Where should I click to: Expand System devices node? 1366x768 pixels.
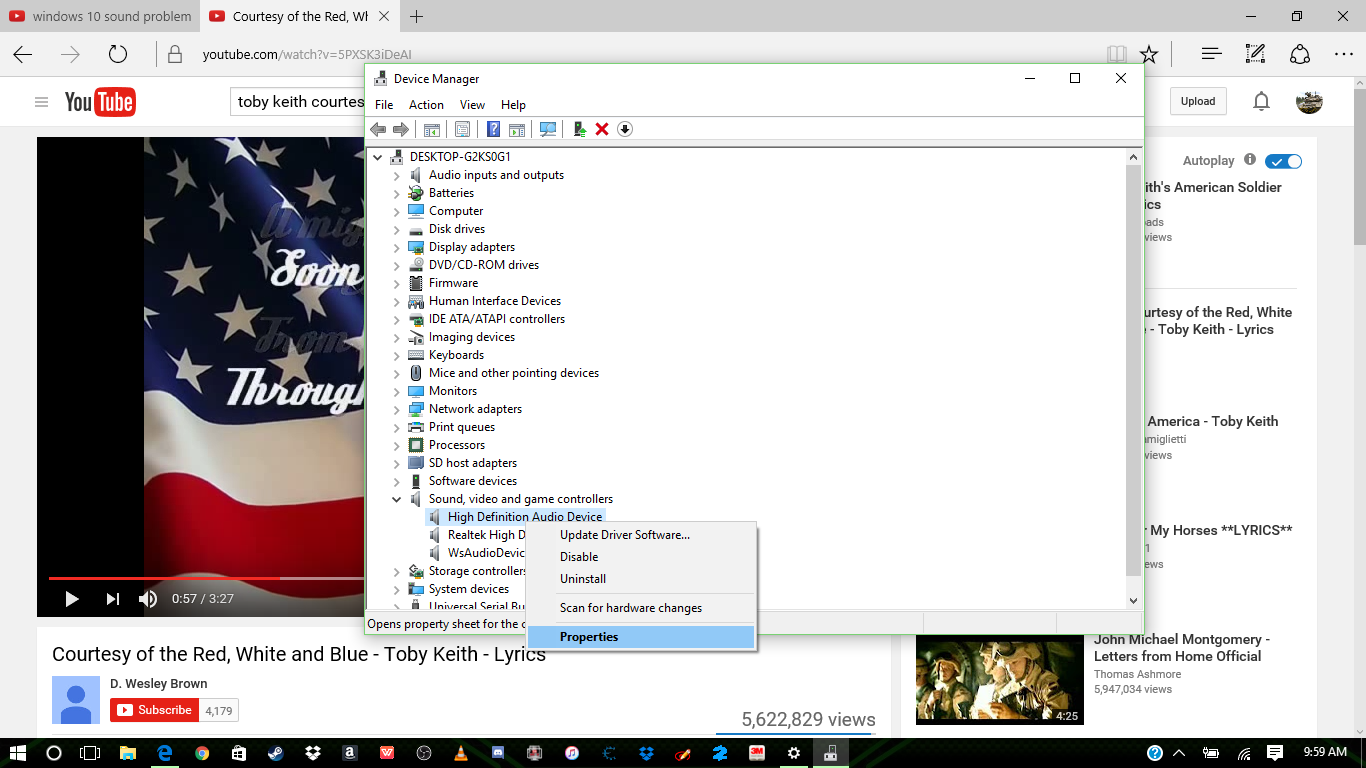pyautogui.click(x=397, y=589)
